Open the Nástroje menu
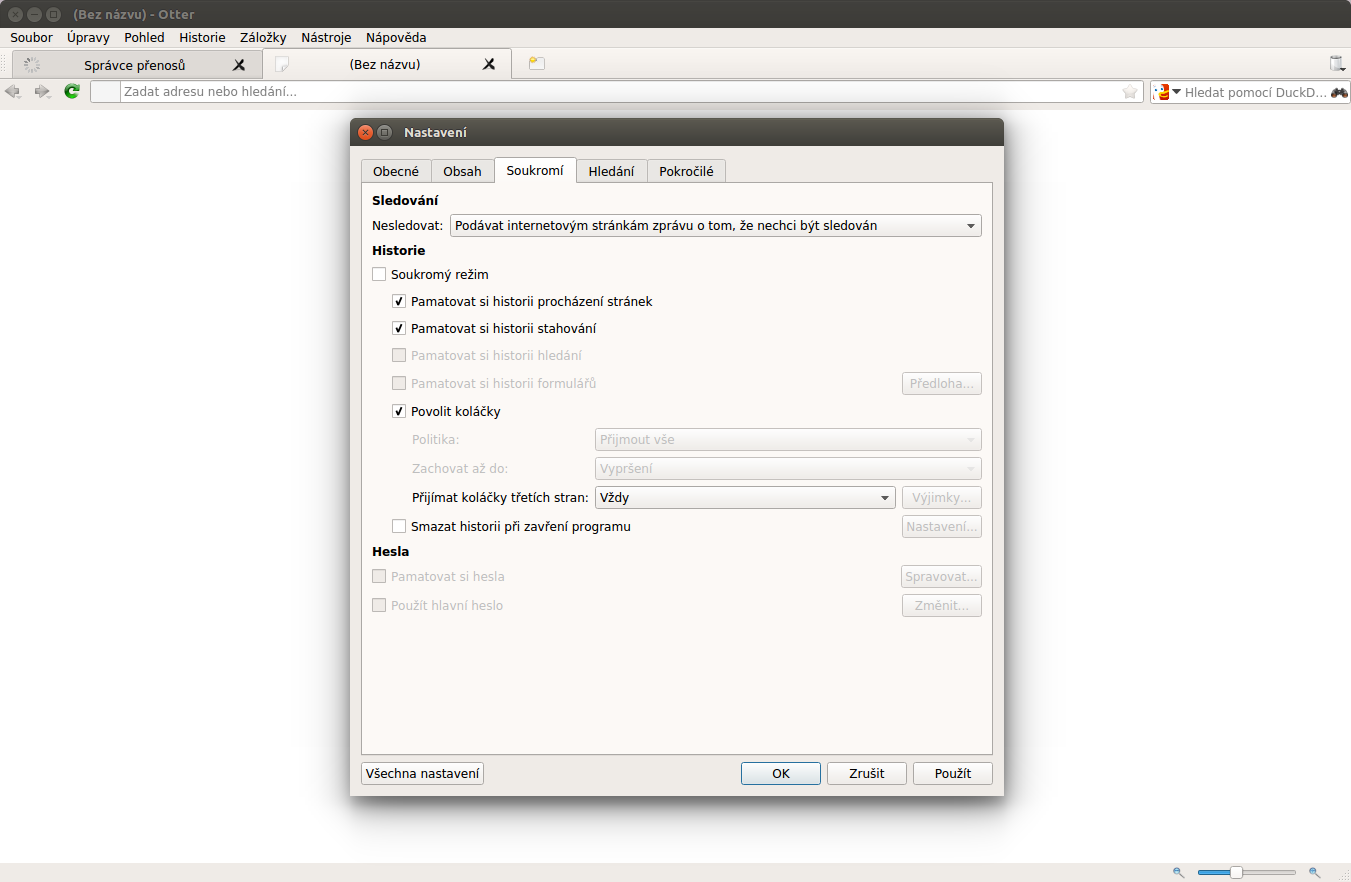This screenshot has width=1351, height=882. point(326,37)
